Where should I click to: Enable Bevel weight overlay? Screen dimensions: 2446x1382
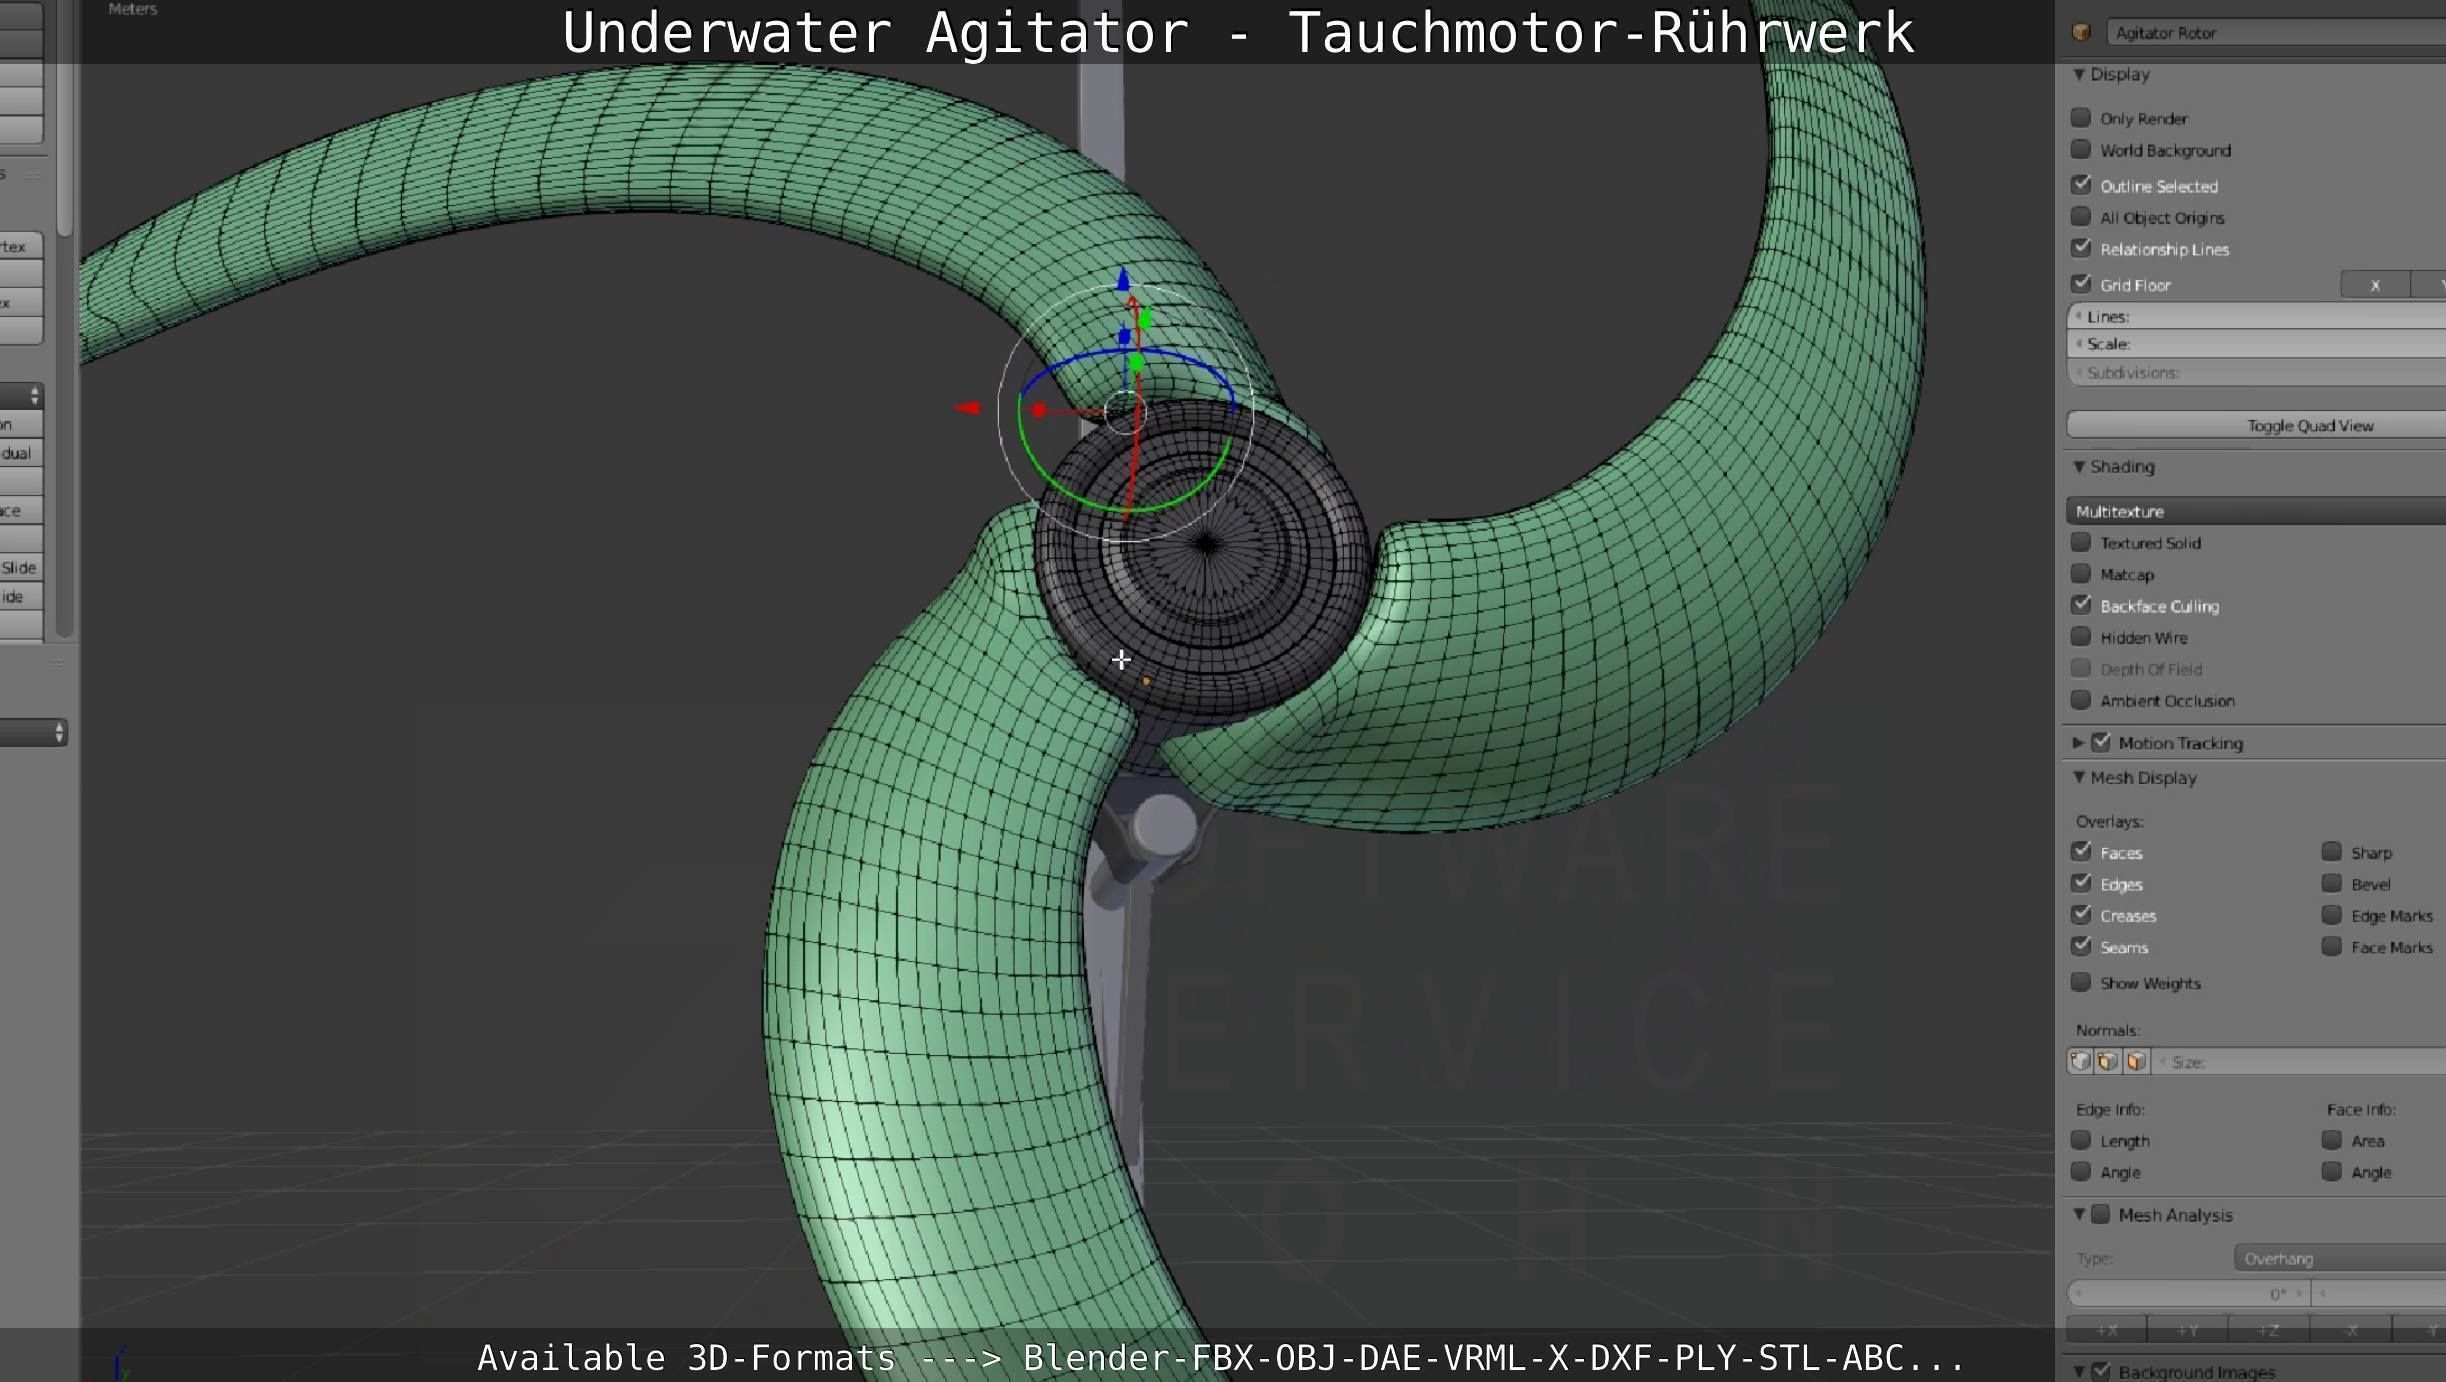click(x=2332, y=884)
